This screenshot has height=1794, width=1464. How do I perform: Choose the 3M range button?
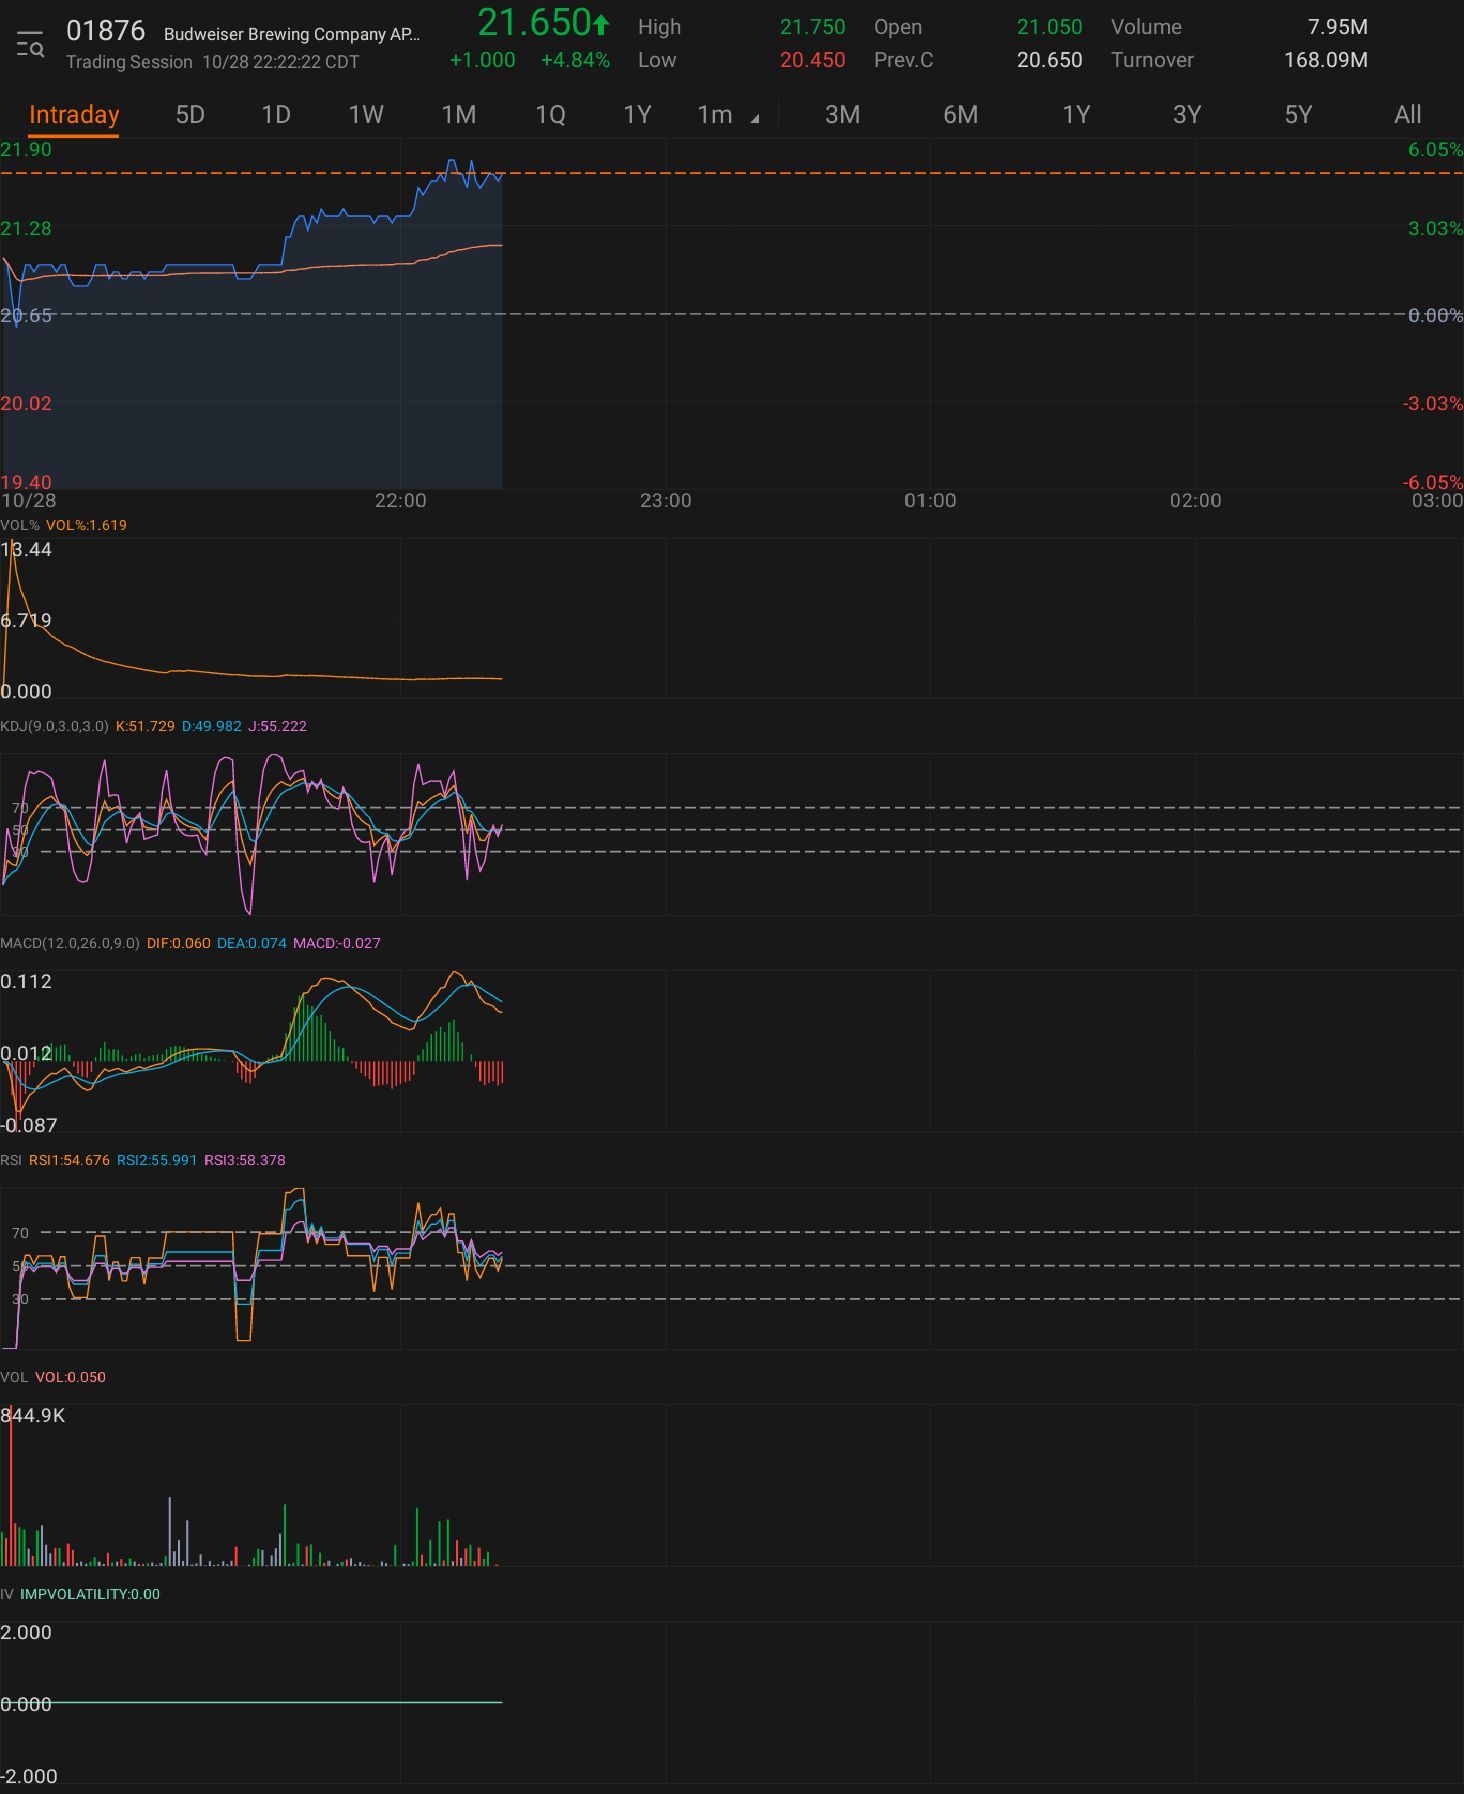point(842,115)
